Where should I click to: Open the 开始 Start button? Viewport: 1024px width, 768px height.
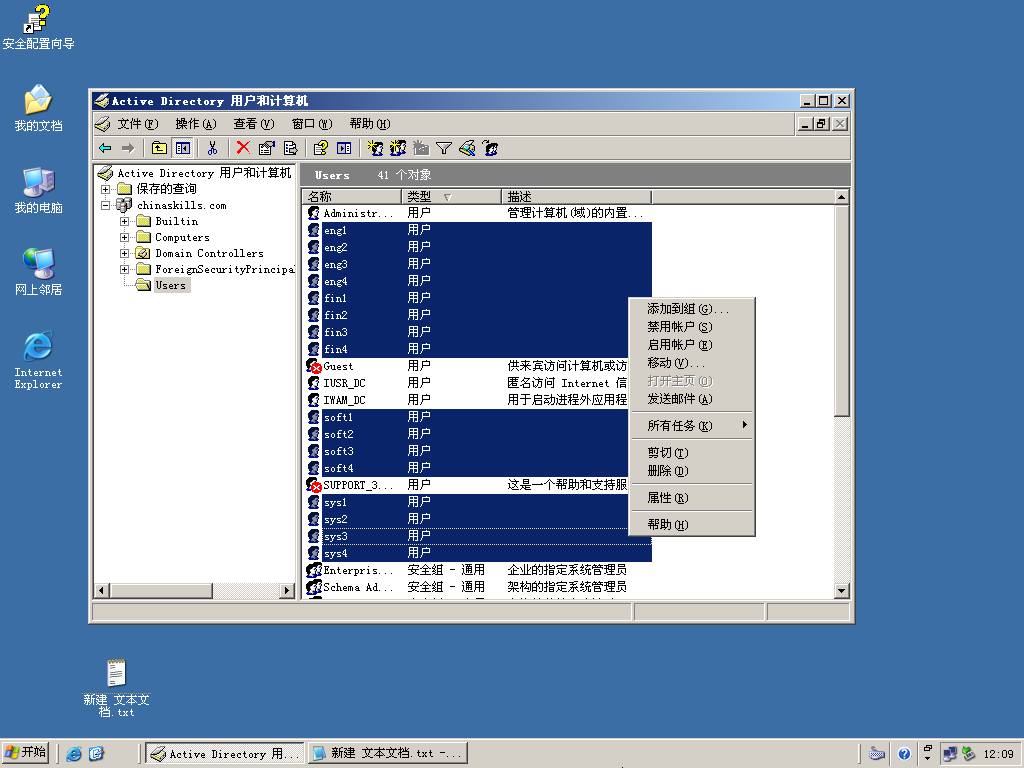(x=25, y=753)
